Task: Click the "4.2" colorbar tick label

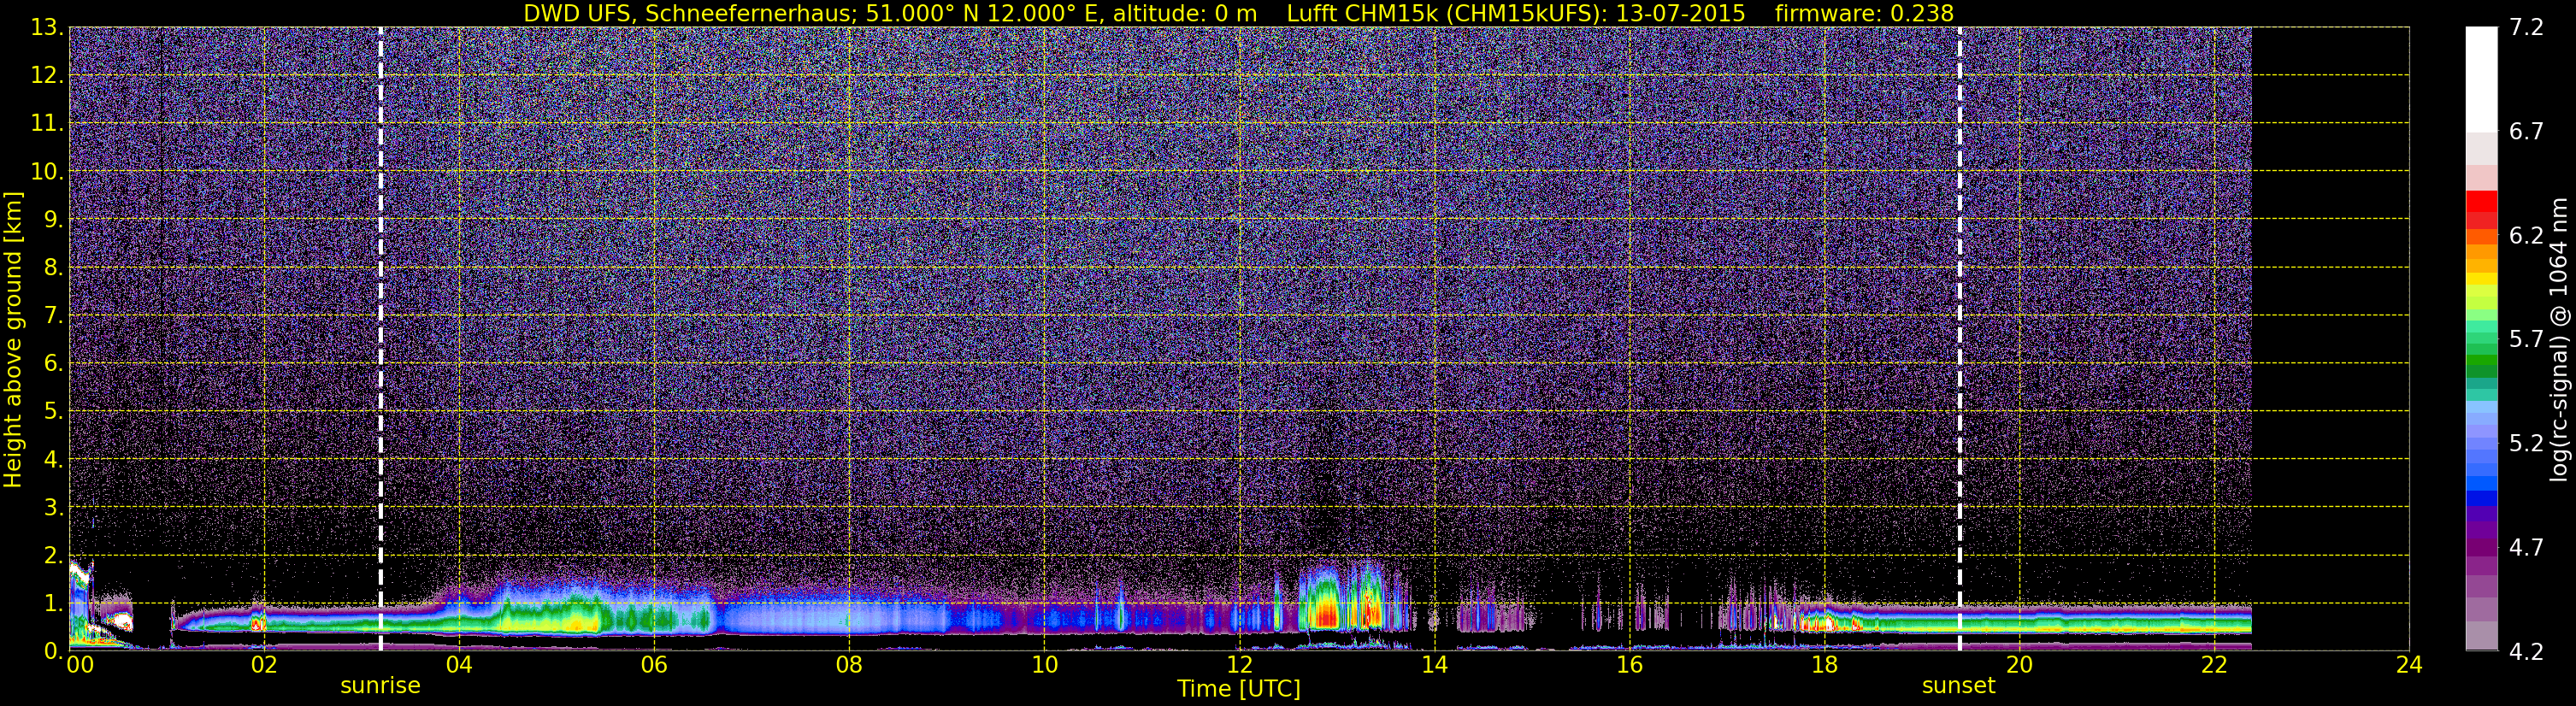Action: tap(2526, 652)
